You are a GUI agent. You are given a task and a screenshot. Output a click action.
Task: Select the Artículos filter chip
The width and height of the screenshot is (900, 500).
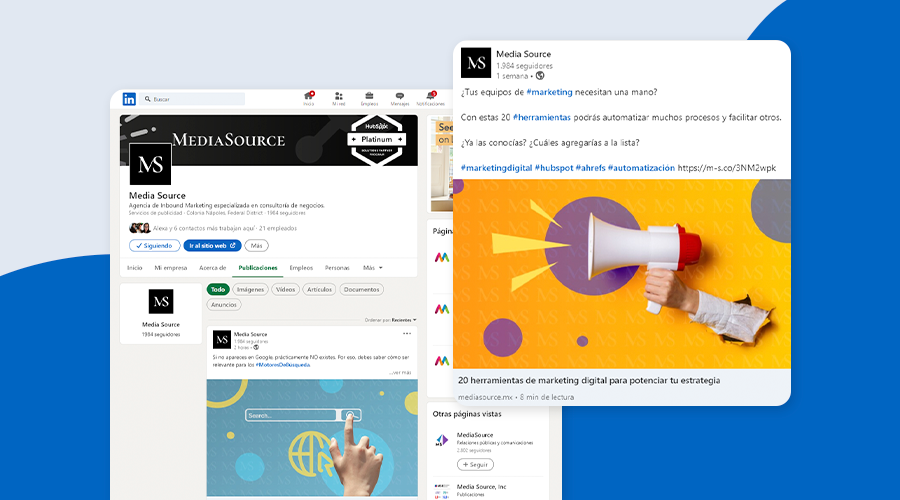click(x=319, y=289)
